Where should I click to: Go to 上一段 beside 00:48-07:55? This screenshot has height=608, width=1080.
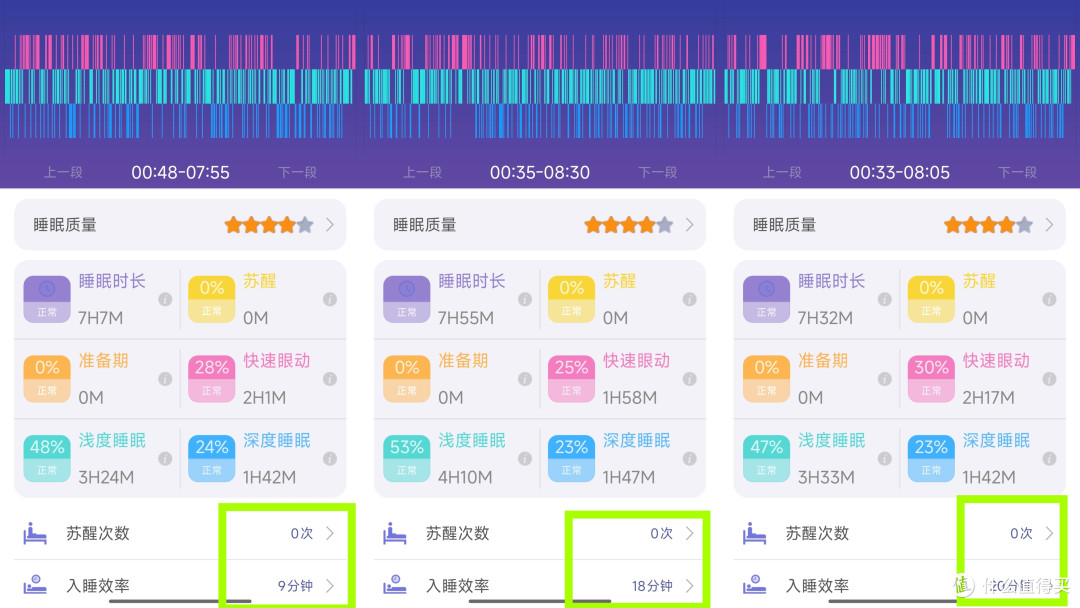click(x=63, y=172)
